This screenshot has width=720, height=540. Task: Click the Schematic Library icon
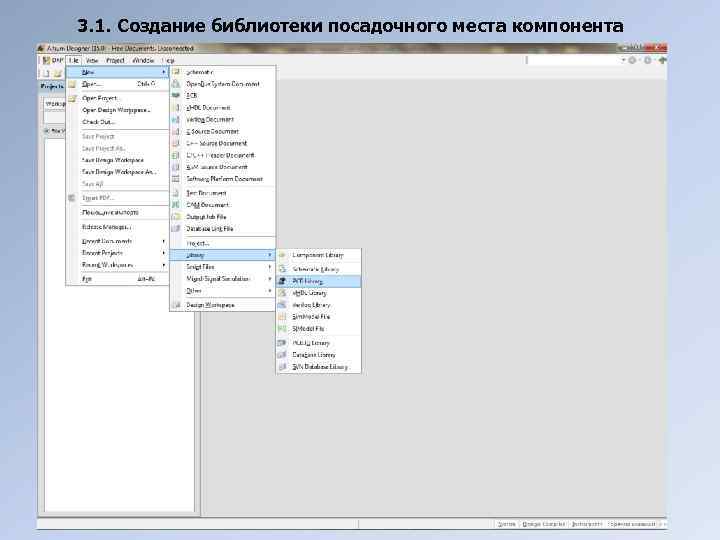click(282, 269)
